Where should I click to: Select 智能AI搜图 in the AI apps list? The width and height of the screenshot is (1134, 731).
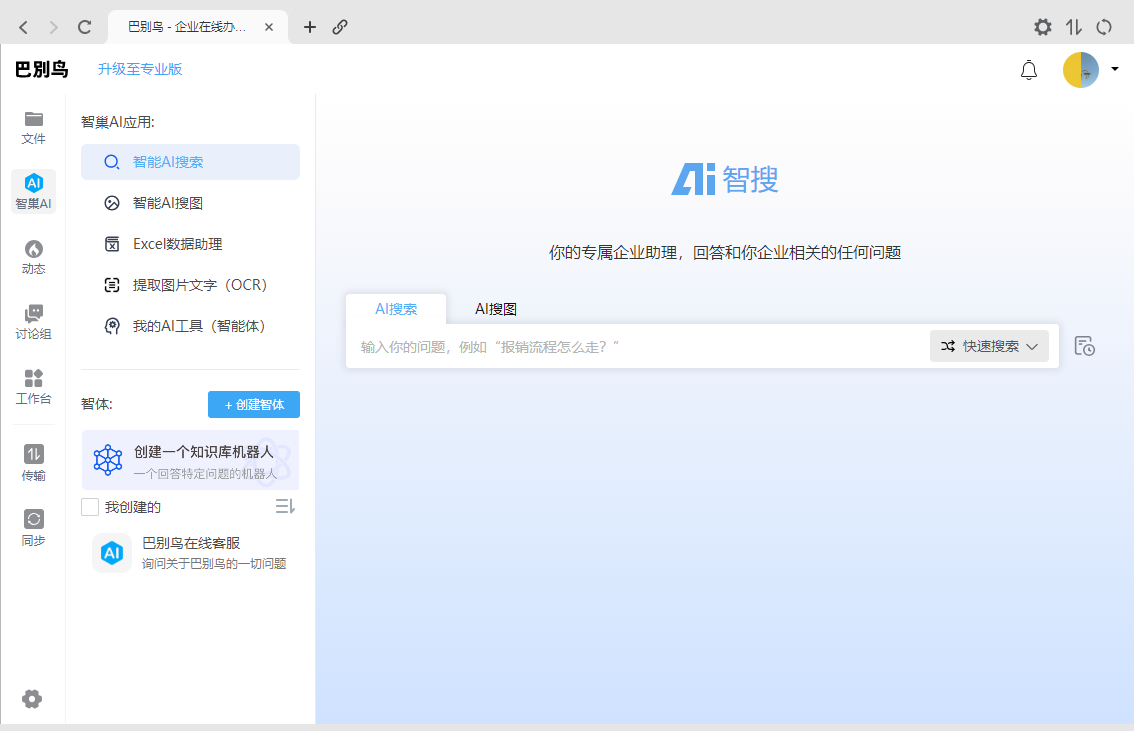tap(190, 203)
